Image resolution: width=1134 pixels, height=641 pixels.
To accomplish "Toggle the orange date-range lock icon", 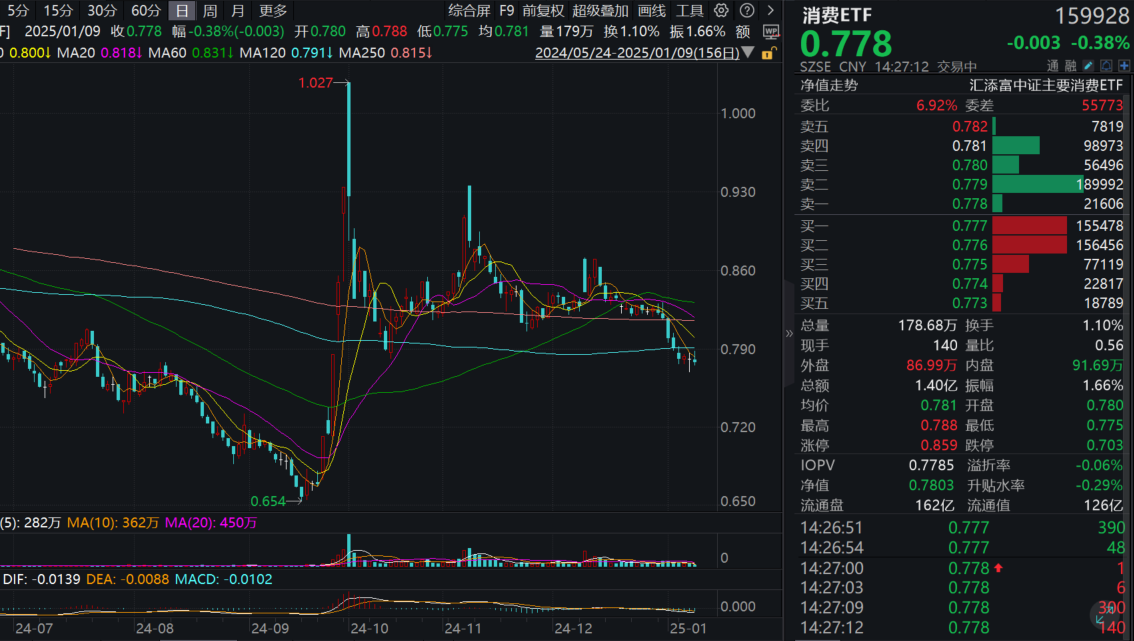I will click(x=767, y=53).
